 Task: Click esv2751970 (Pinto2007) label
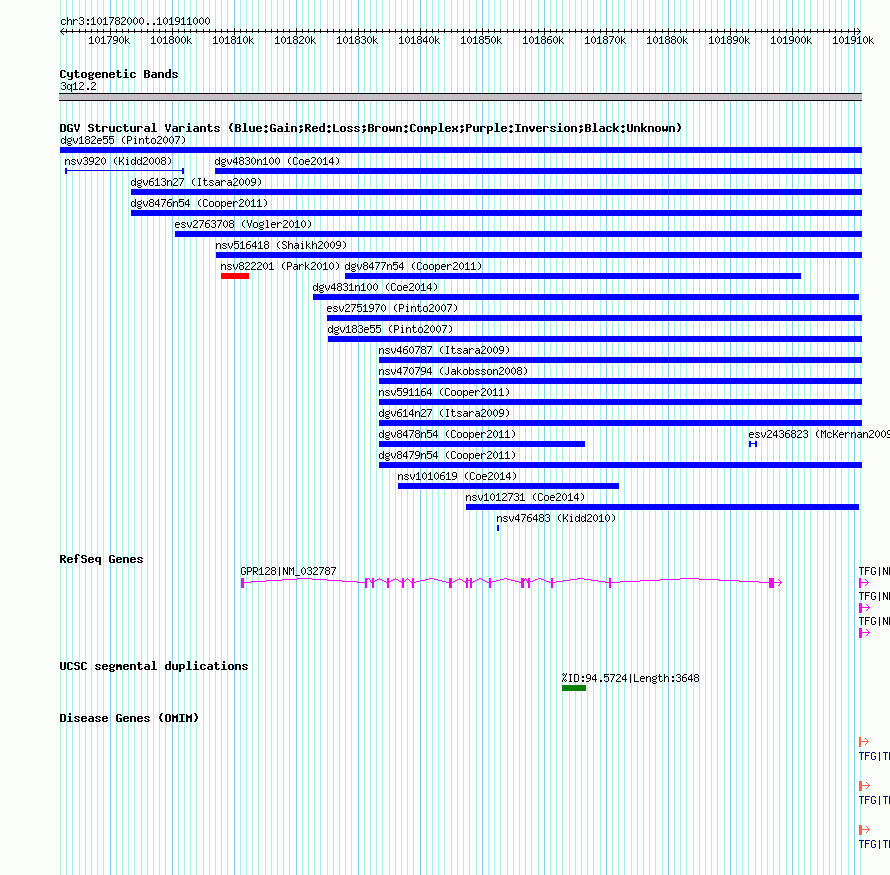pos(392,308)
